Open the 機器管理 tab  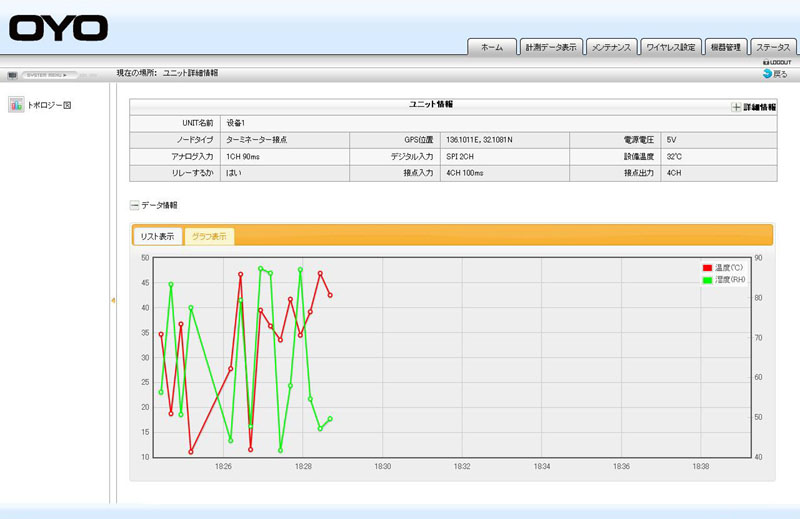(x=726, y=47)
